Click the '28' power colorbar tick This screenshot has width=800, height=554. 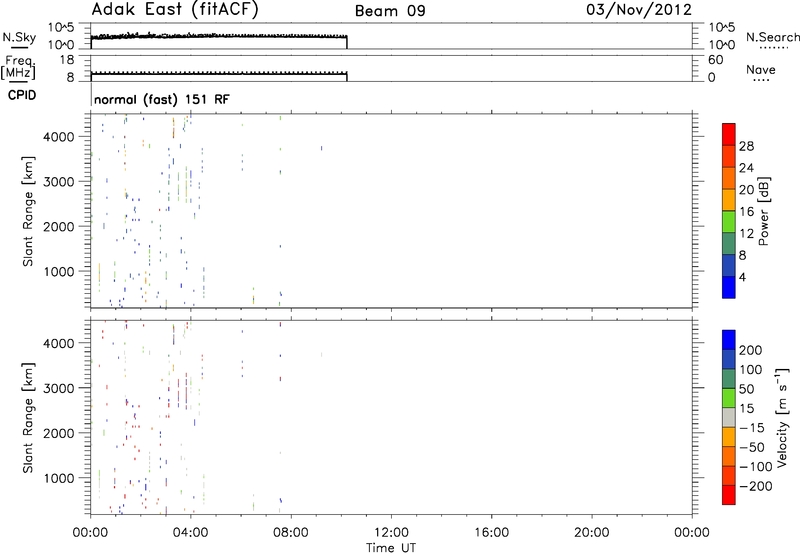pyautogui.click(x=746, y=146)
